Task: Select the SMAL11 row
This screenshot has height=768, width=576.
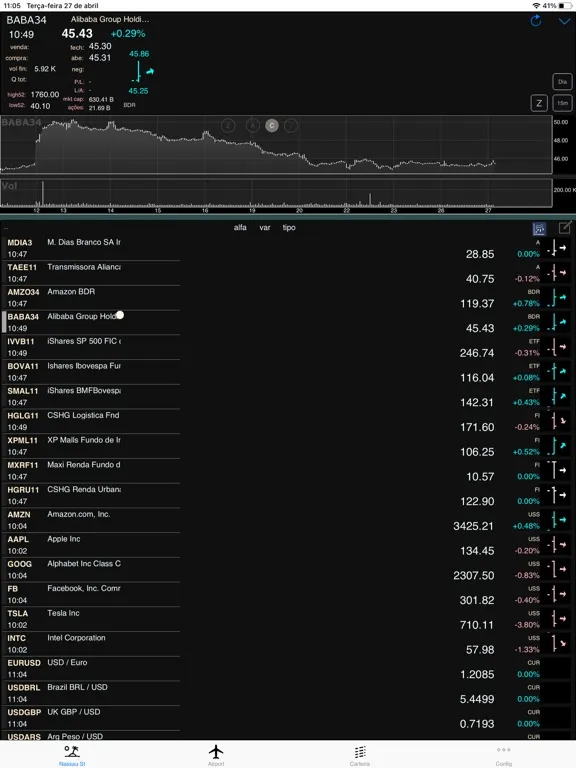Action: 288,397
